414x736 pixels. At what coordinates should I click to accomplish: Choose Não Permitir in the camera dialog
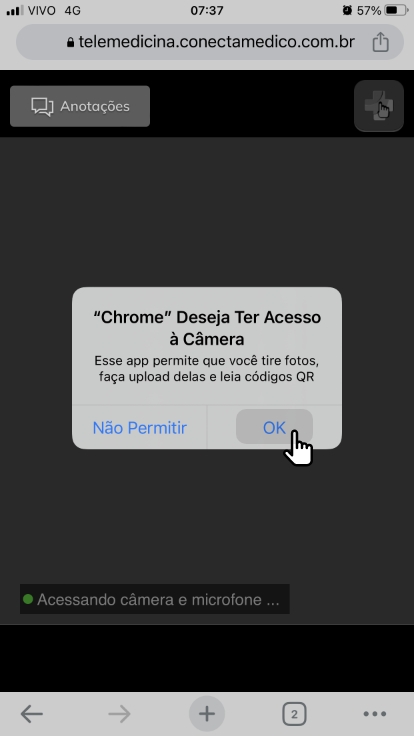point(139,428)
